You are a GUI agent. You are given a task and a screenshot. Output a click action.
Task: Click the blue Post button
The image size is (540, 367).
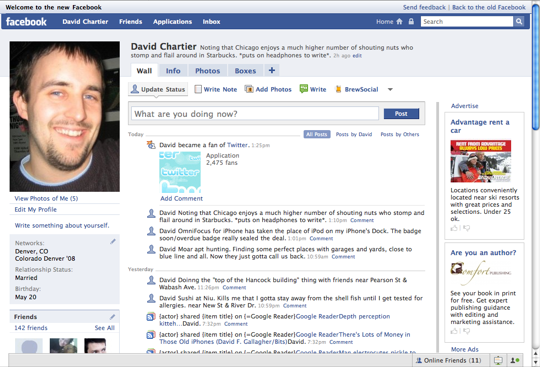pyautogui.click(x=401, y=114)
